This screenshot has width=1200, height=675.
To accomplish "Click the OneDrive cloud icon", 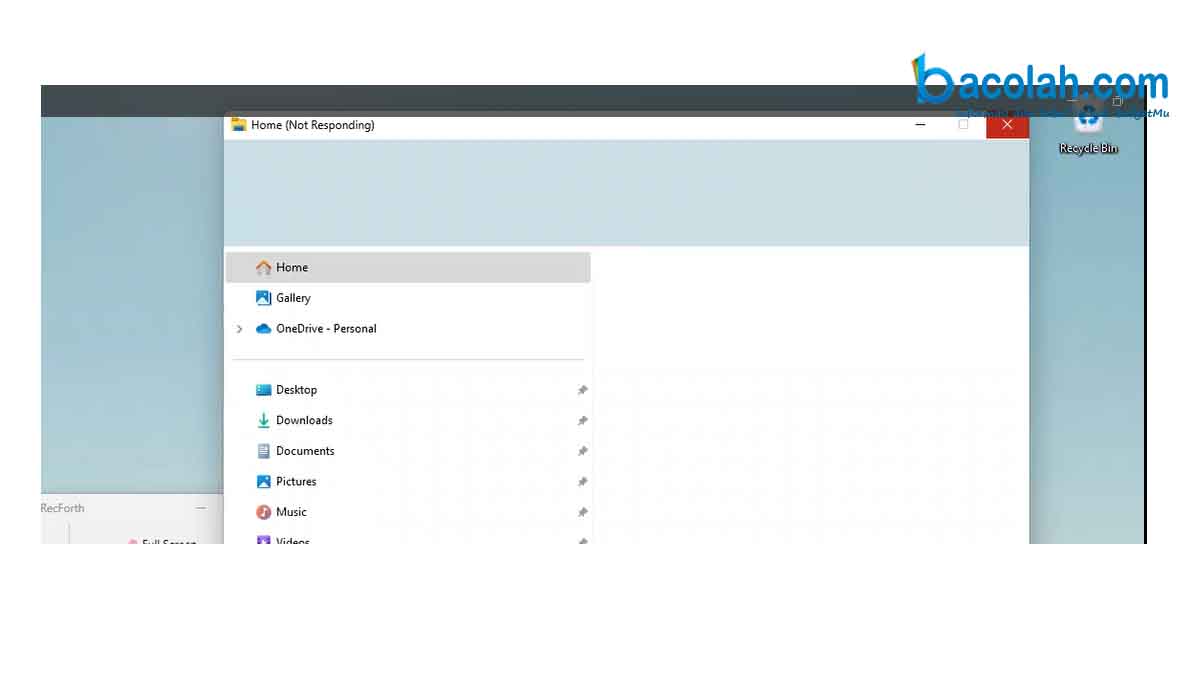I will pos(264,329).
